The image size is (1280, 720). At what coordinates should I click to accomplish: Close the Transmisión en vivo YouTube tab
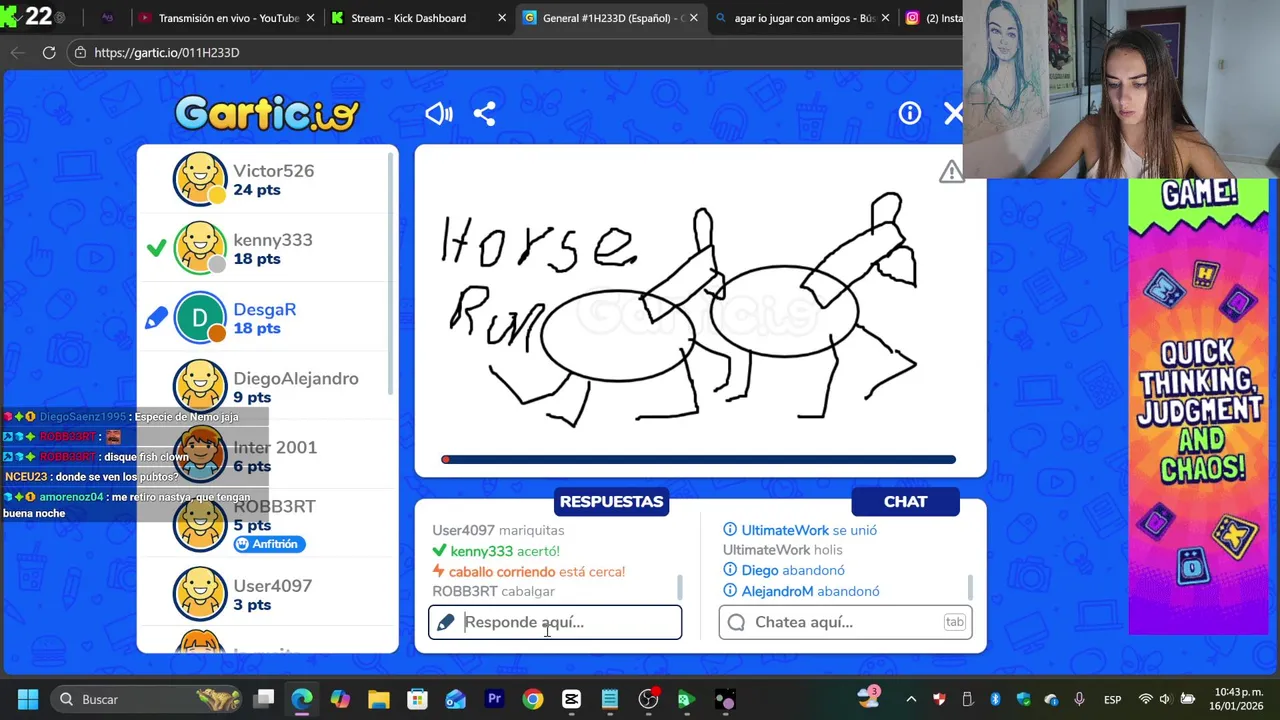(310, 18)
